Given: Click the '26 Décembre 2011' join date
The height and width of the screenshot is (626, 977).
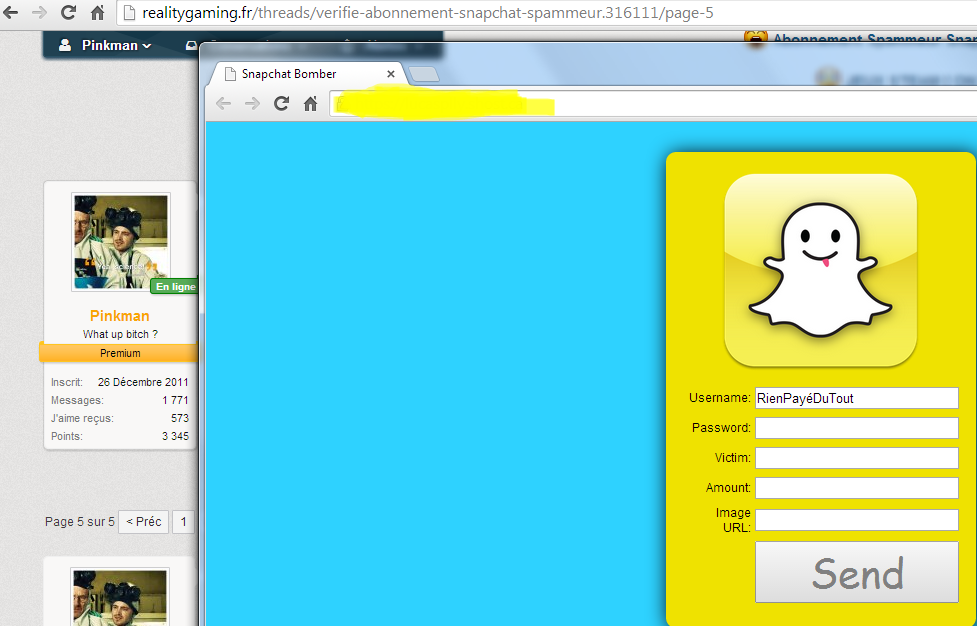Looking at the screenshot, I should [x=143, y=382].
